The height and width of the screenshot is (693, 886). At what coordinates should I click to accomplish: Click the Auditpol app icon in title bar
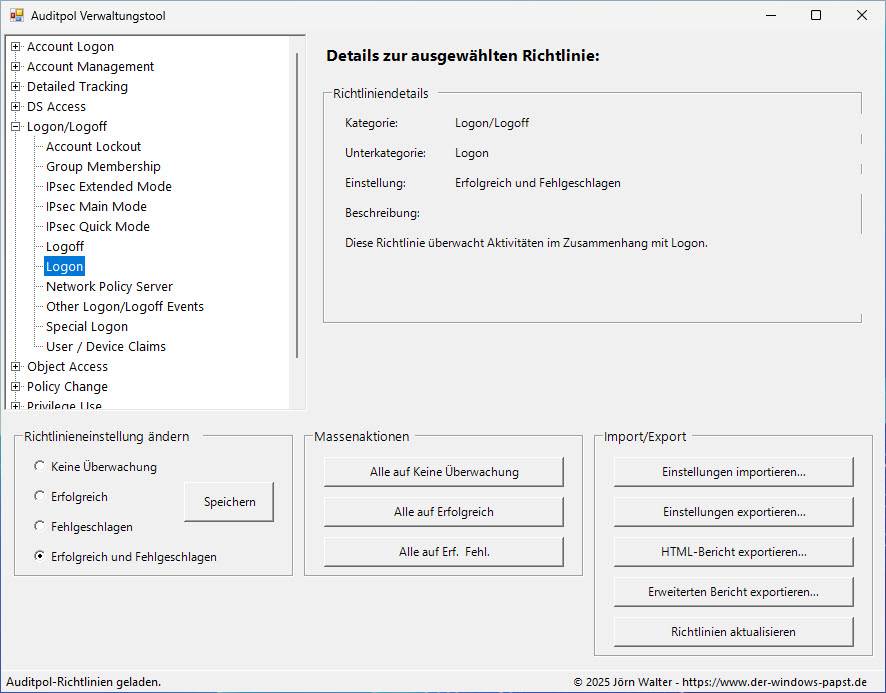tap(16, 15)
